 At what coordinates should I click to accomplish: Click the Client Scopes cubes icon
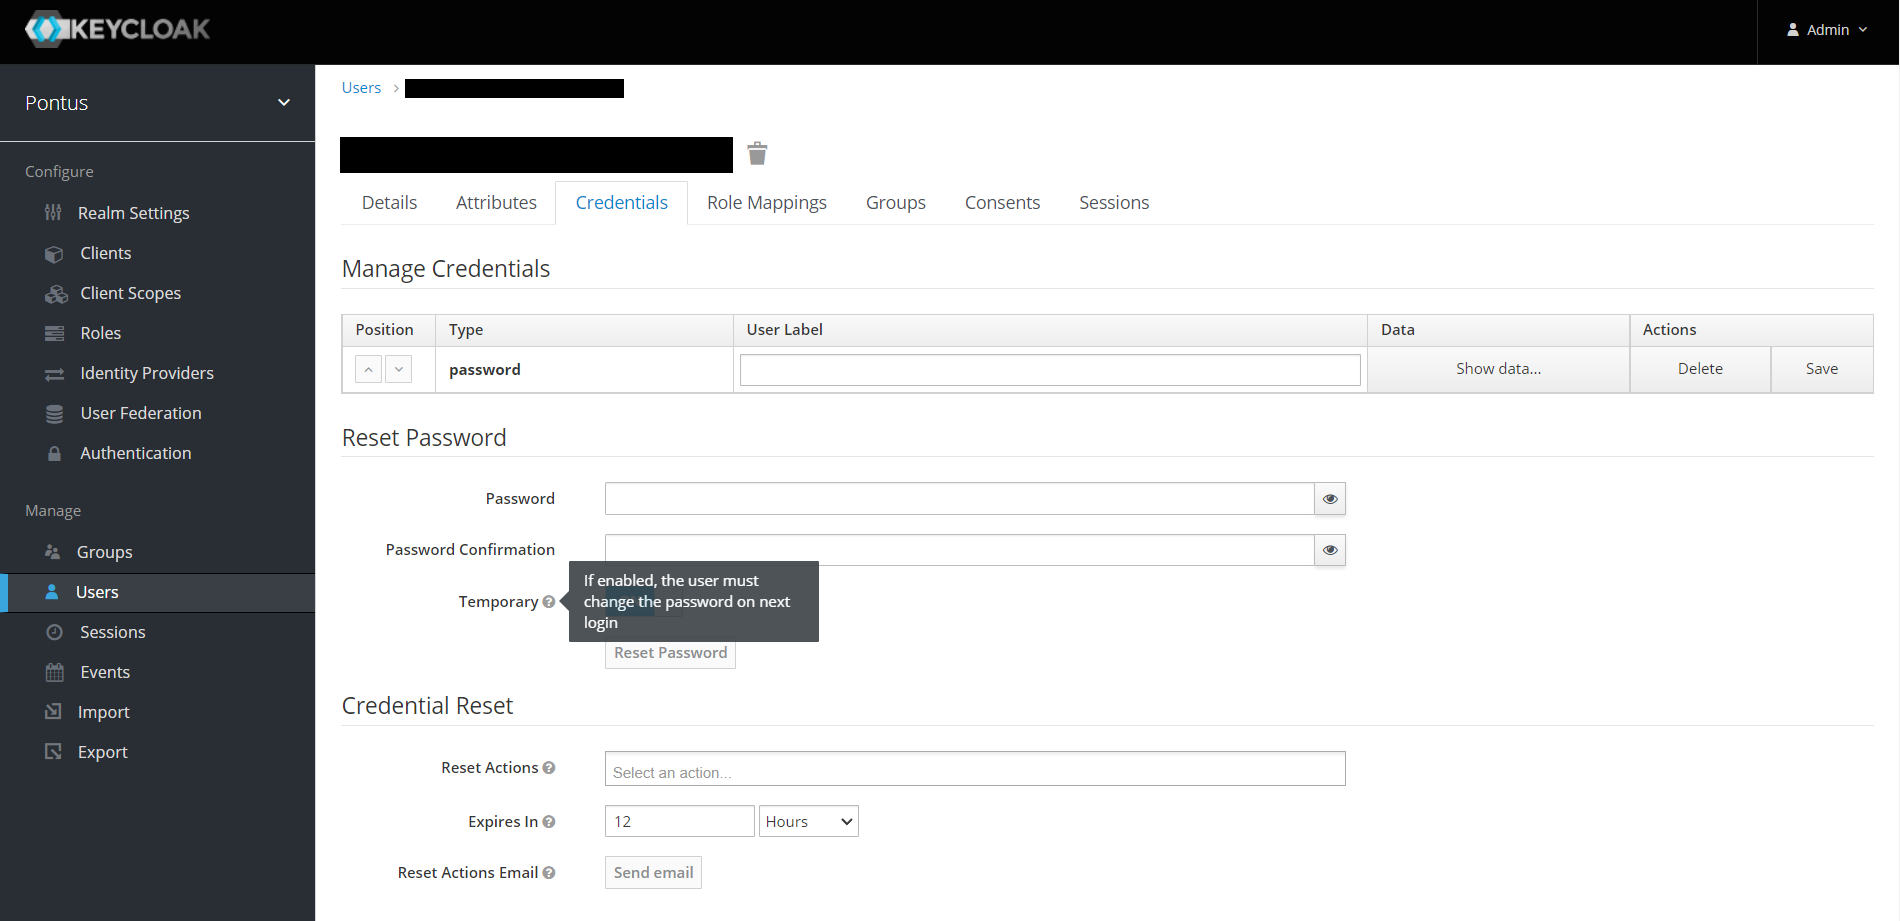coord(56,294)
